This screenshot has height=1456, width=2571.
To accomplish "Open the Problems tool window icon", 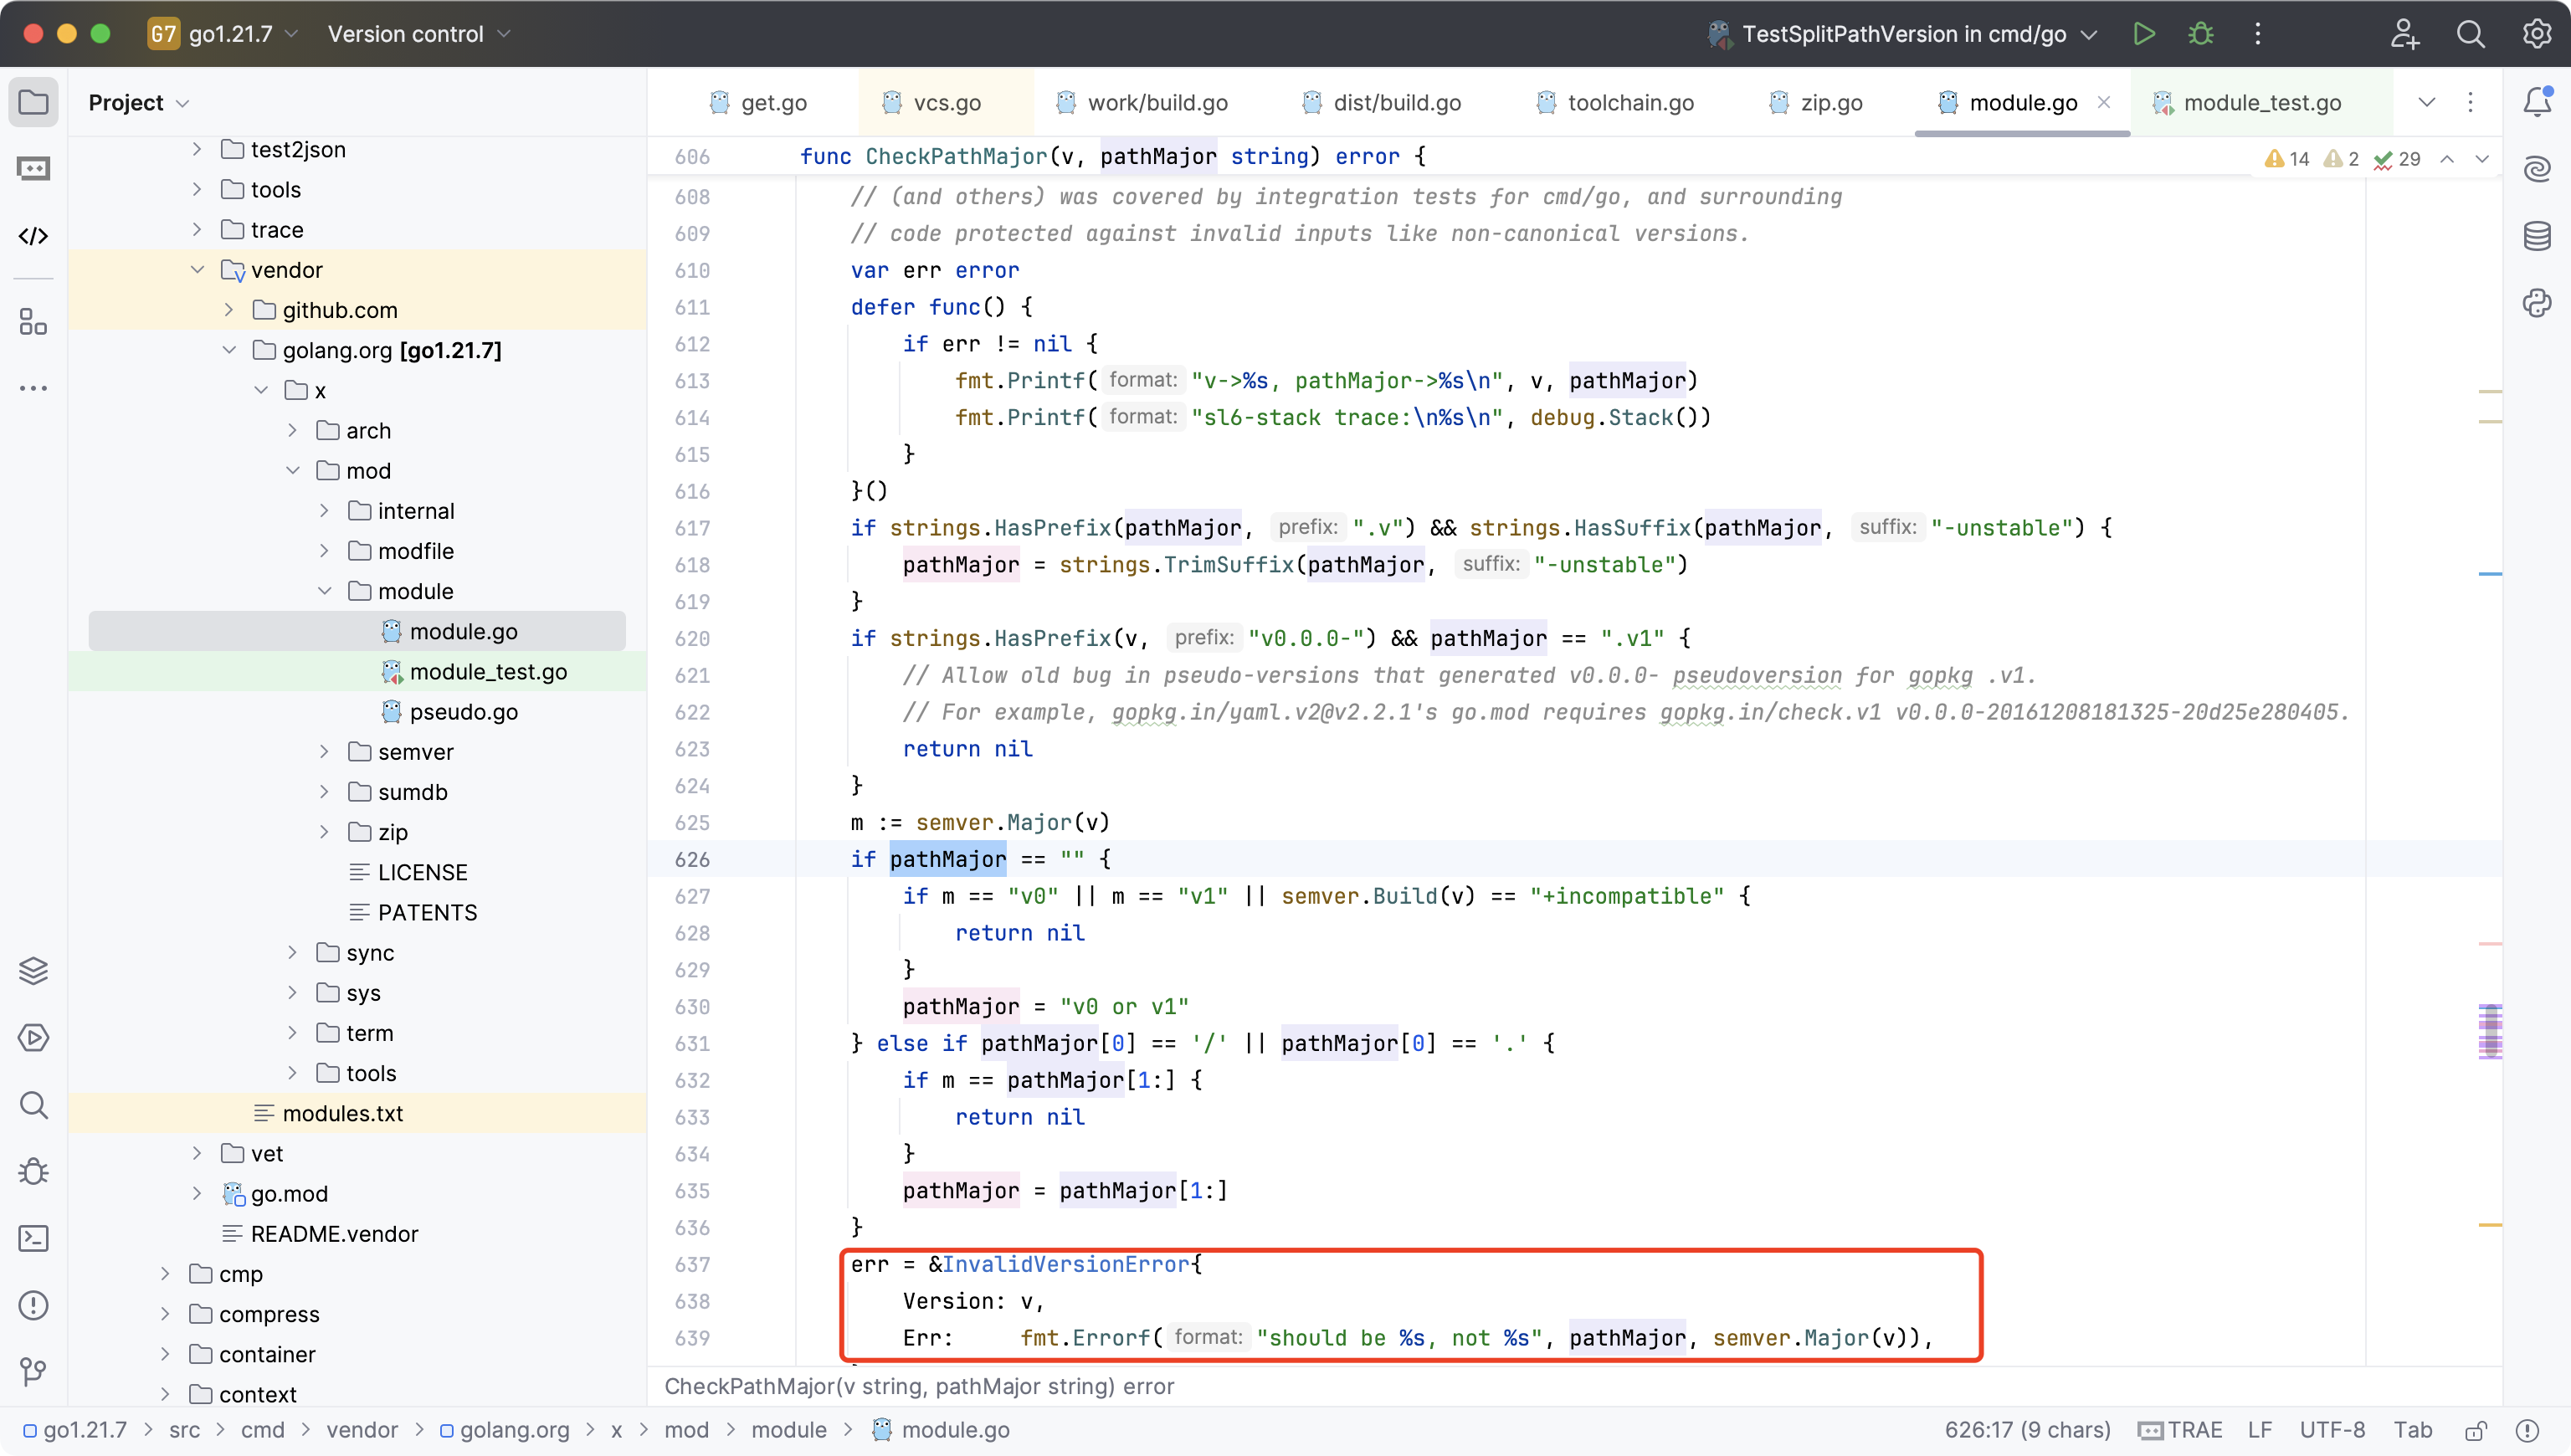I will [33, 1305].
